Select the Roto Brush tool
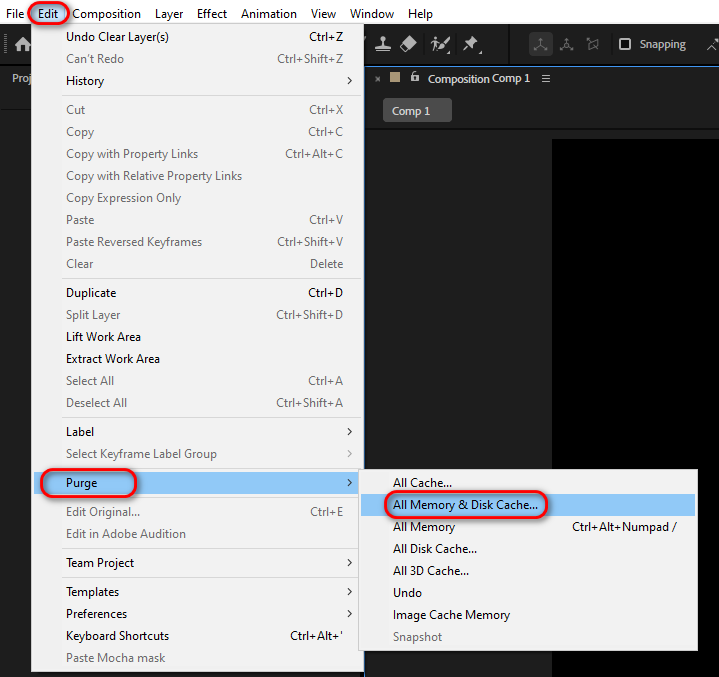Image resolution: width=719 pixels, height=677 pixels. [440, 44]
